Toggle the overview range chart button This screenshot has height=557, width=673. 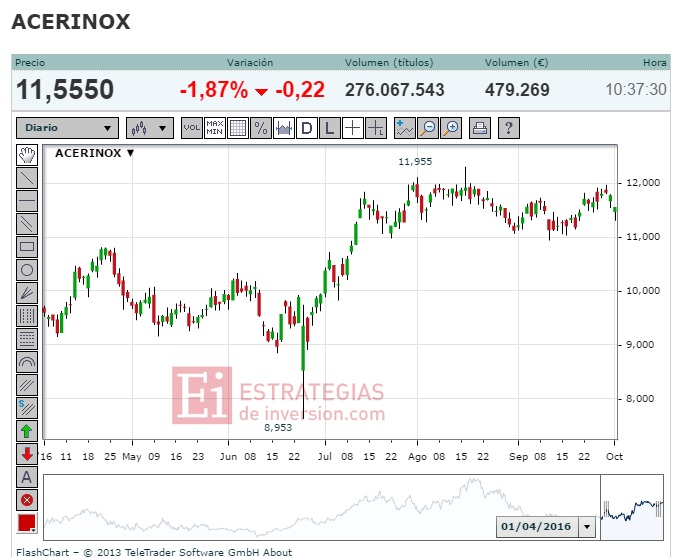click(x=284, y=128)
